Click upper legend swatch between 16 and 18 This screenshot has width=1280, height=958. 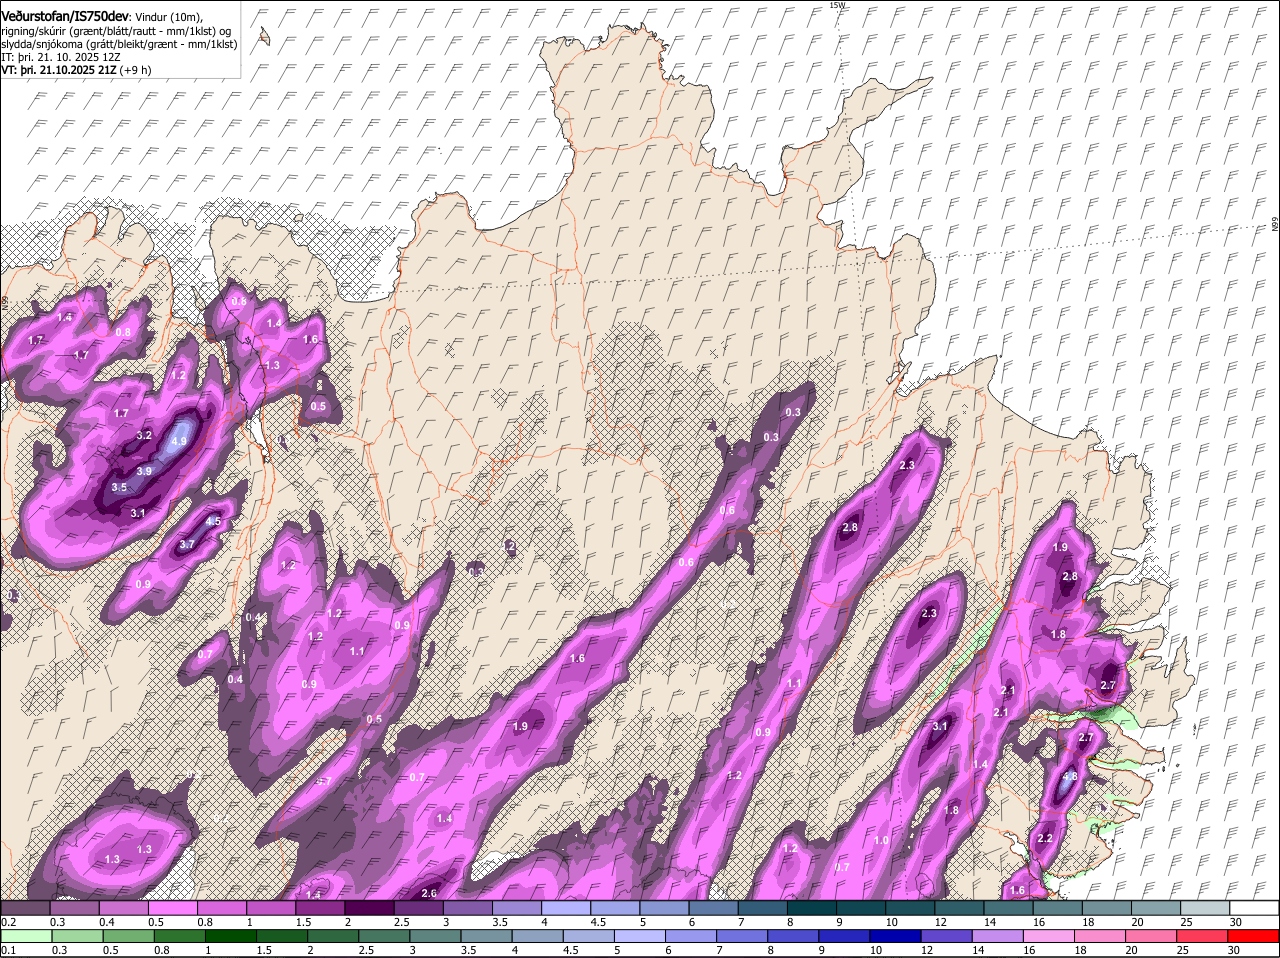pos(1058,908)
